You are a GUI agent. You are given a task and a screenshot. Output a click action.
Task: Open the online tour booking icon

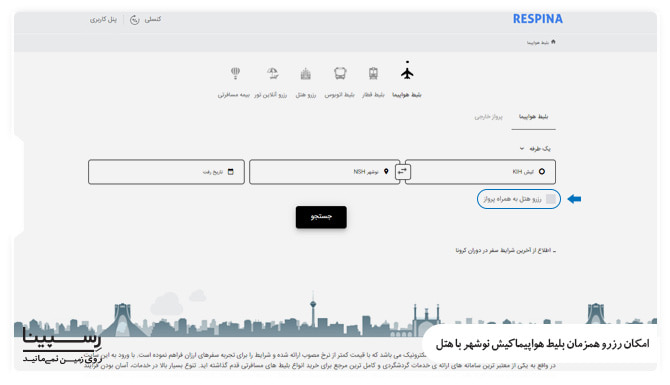pyautogui.click(x=273, y=73)
